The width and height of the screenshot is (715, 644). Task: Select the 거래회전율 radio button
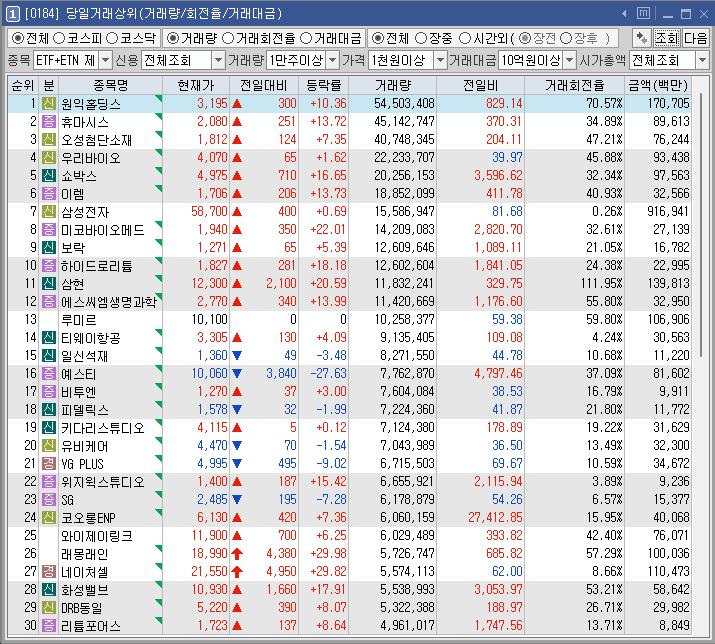pos(228,38)
